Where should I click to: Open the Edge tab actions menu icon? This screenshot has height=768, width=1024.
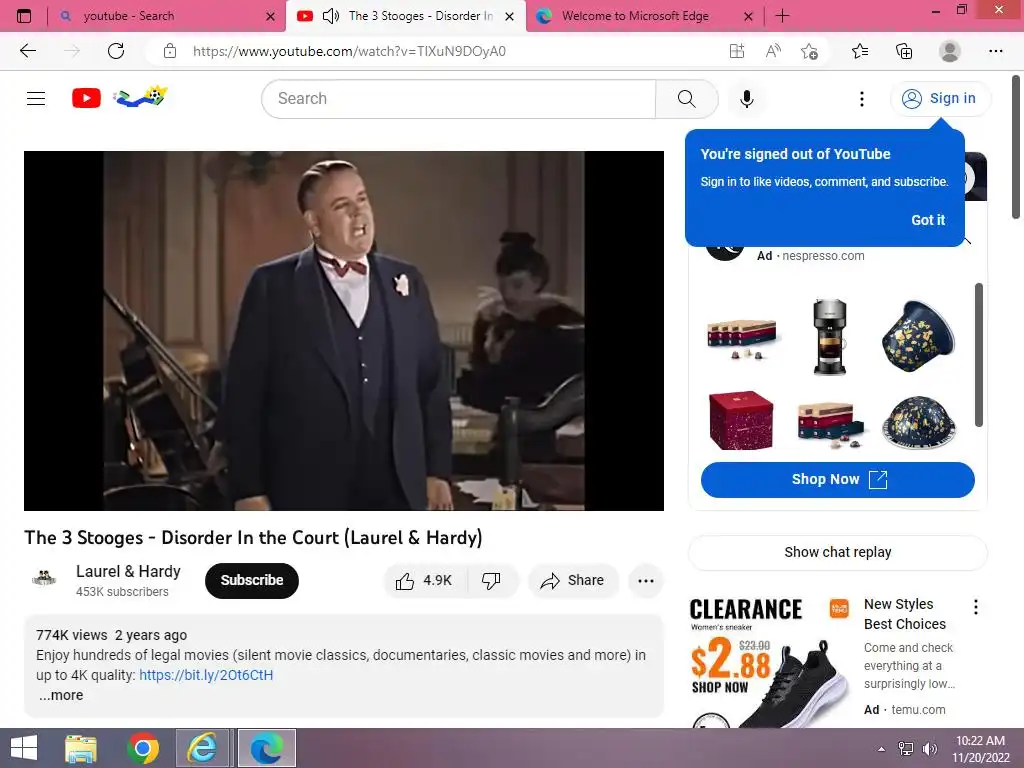[24, 16]
